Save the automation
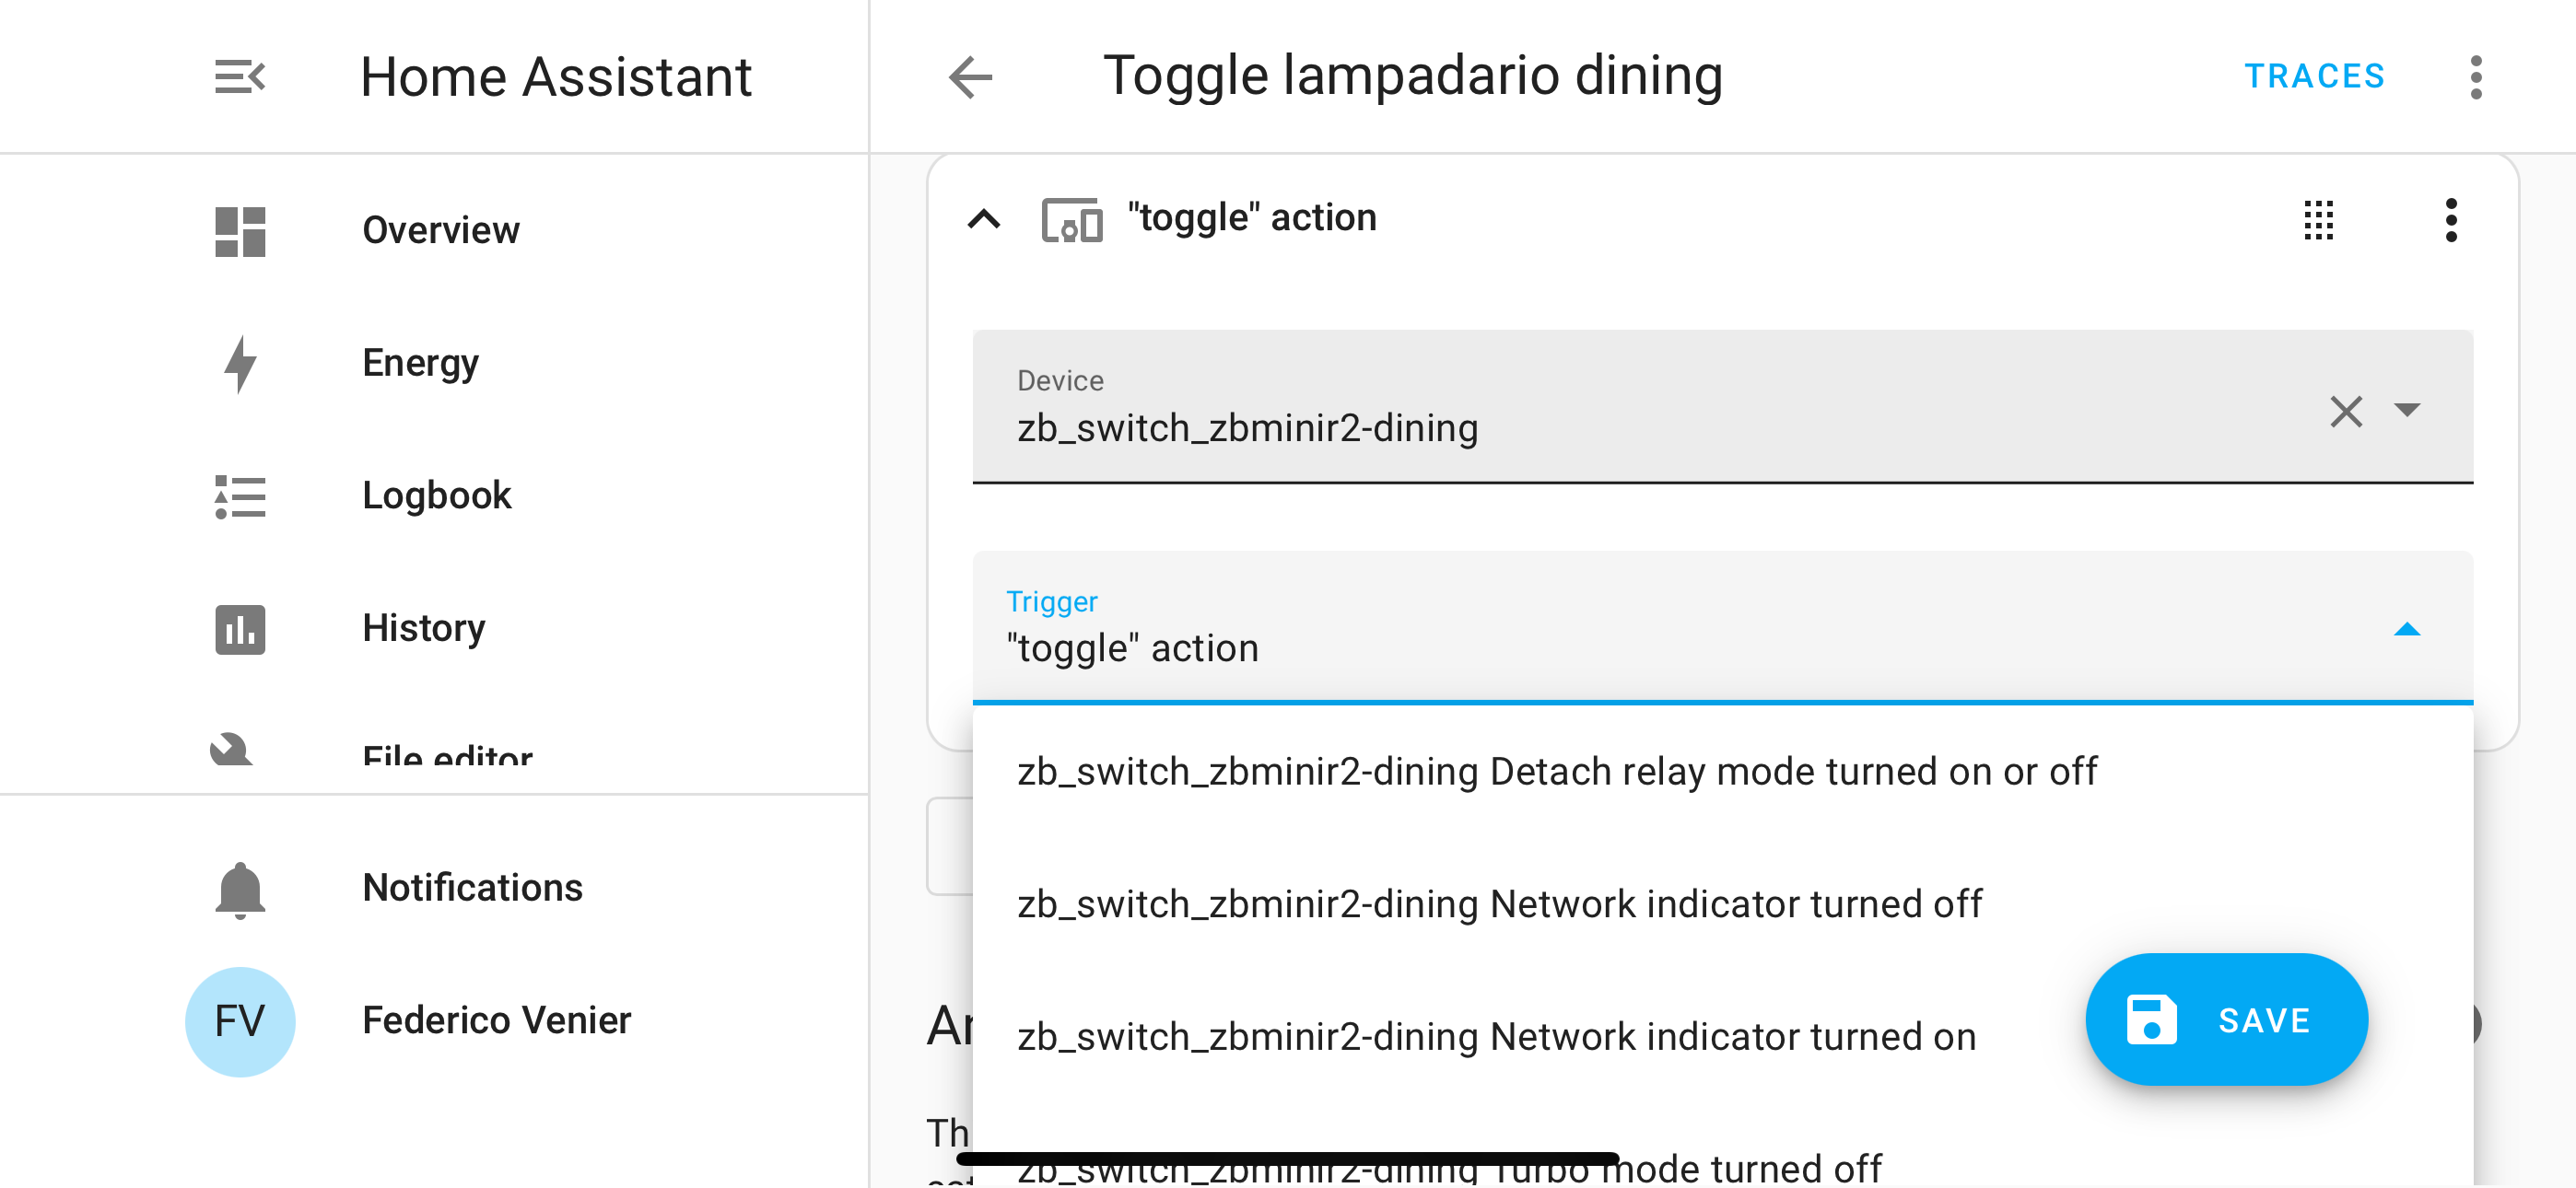The width and height of the screenshot is (2576, 1188). pyautogui.click(x=2226, y=1020)
